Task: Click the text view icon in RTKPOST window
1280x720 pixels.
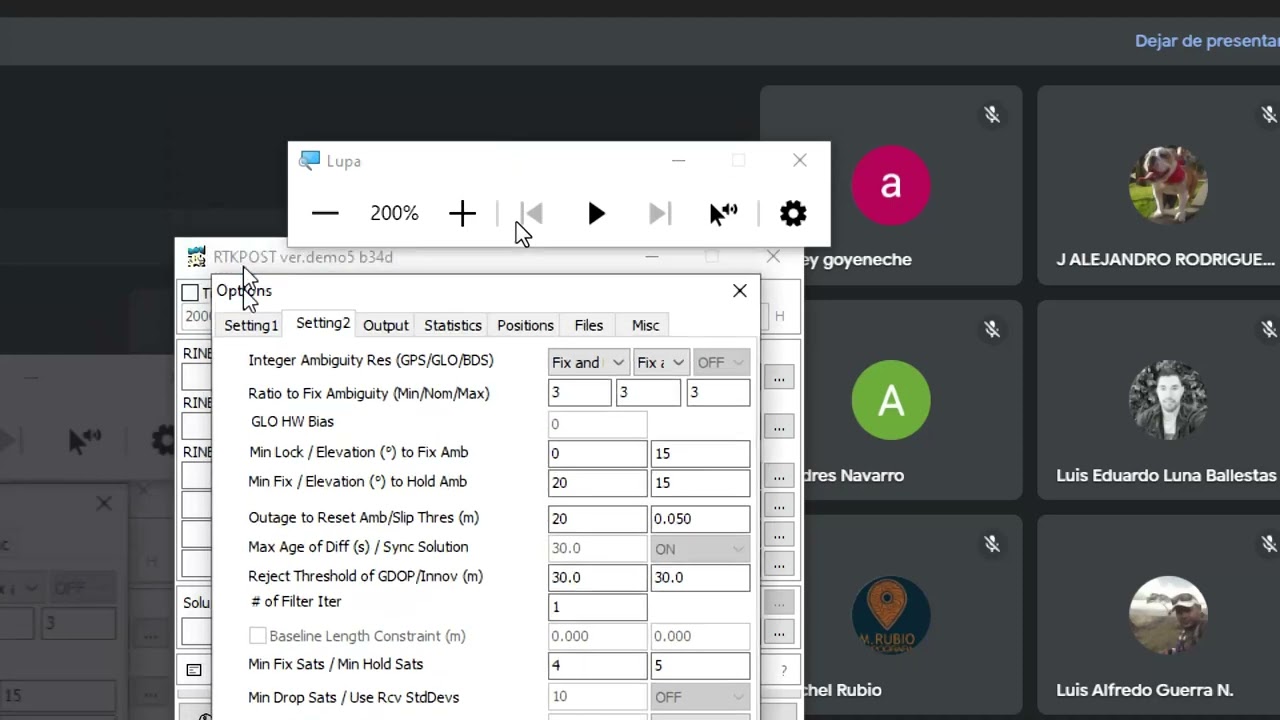Action: [194, 670]
